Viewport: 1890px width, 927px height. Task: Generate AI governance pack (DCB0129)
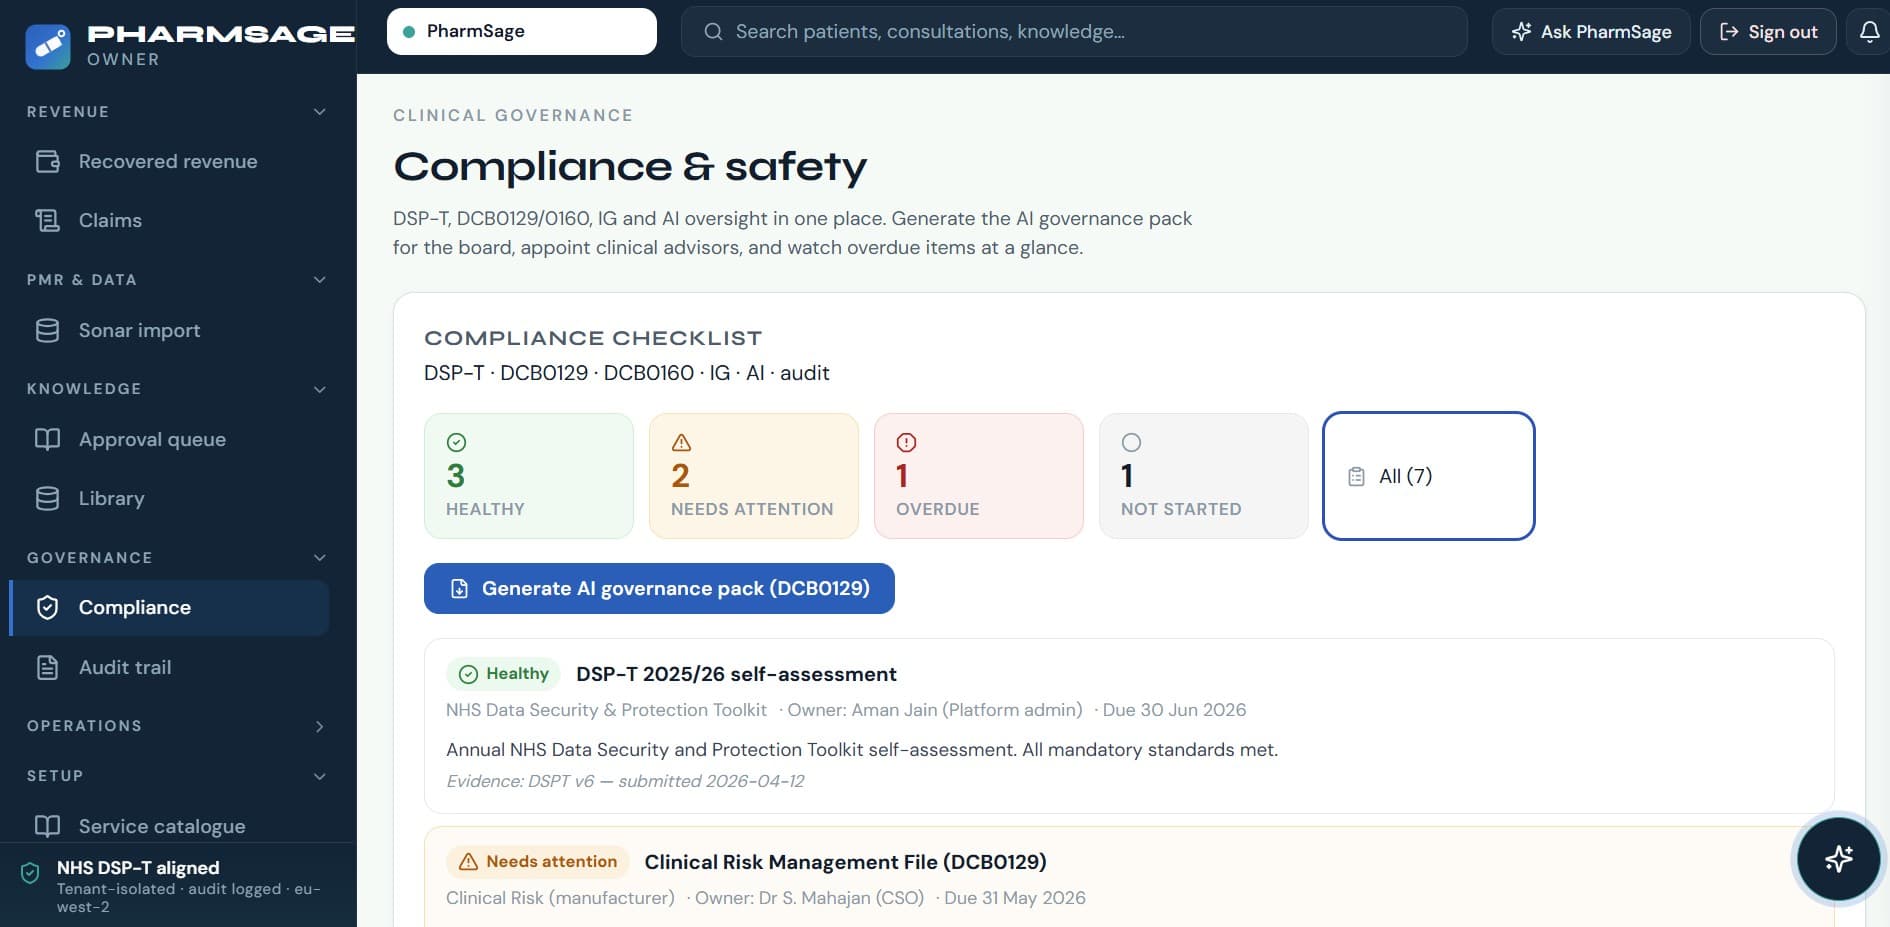[x=659, y=589]
